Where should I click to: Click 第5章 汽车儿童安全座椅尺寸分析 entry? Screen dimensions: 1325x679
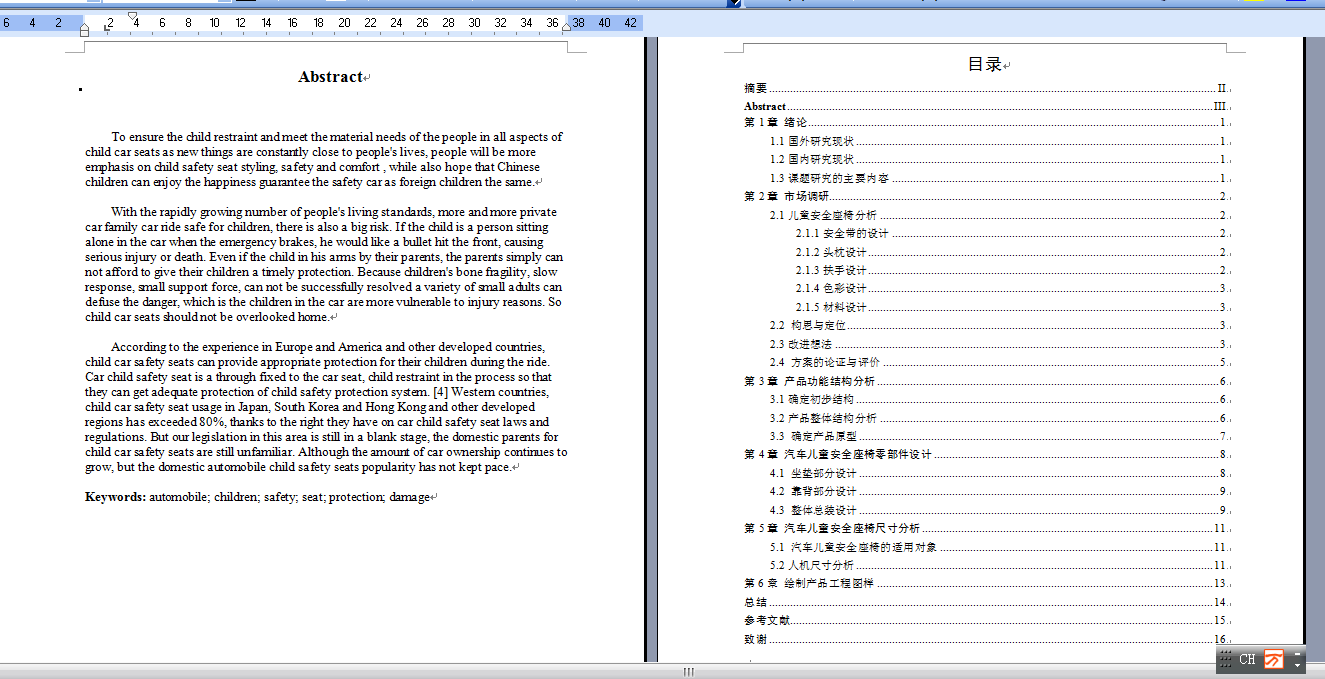point(987,528)
